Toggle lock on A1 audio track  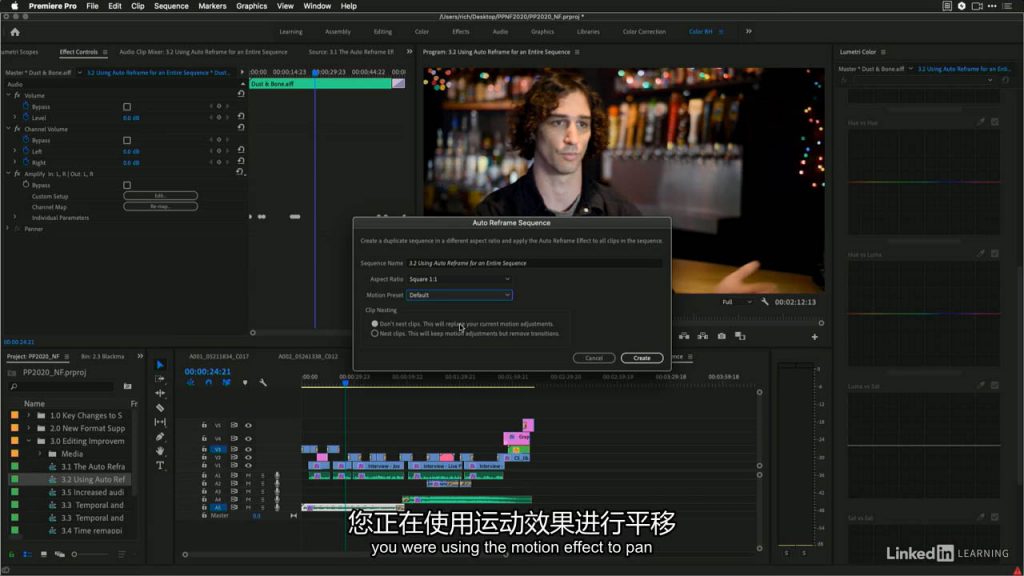click(204, 475)
